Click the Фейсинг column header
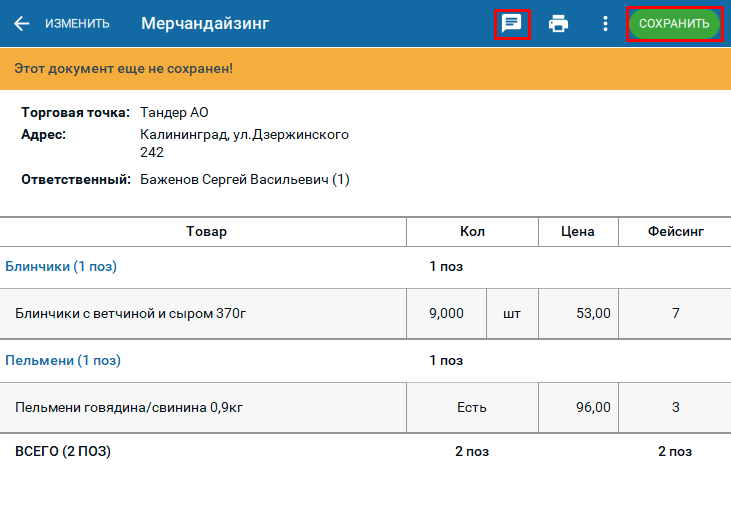This screenshot has width=731, height=527. [675, 231]
